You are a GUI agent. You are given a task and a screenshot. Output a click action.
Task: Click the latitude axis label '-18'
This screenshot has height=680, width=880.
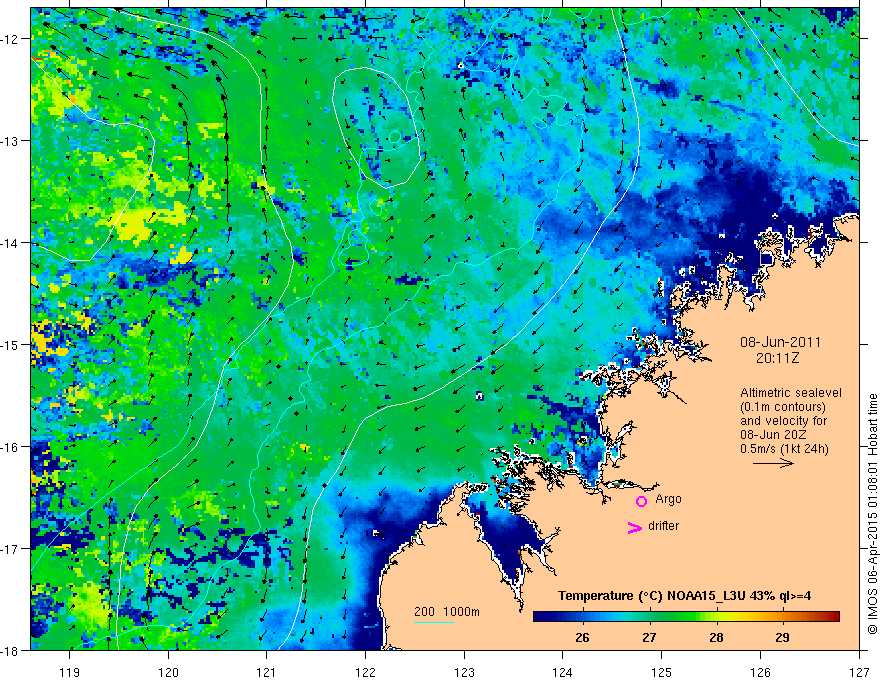tap(11, 650)
